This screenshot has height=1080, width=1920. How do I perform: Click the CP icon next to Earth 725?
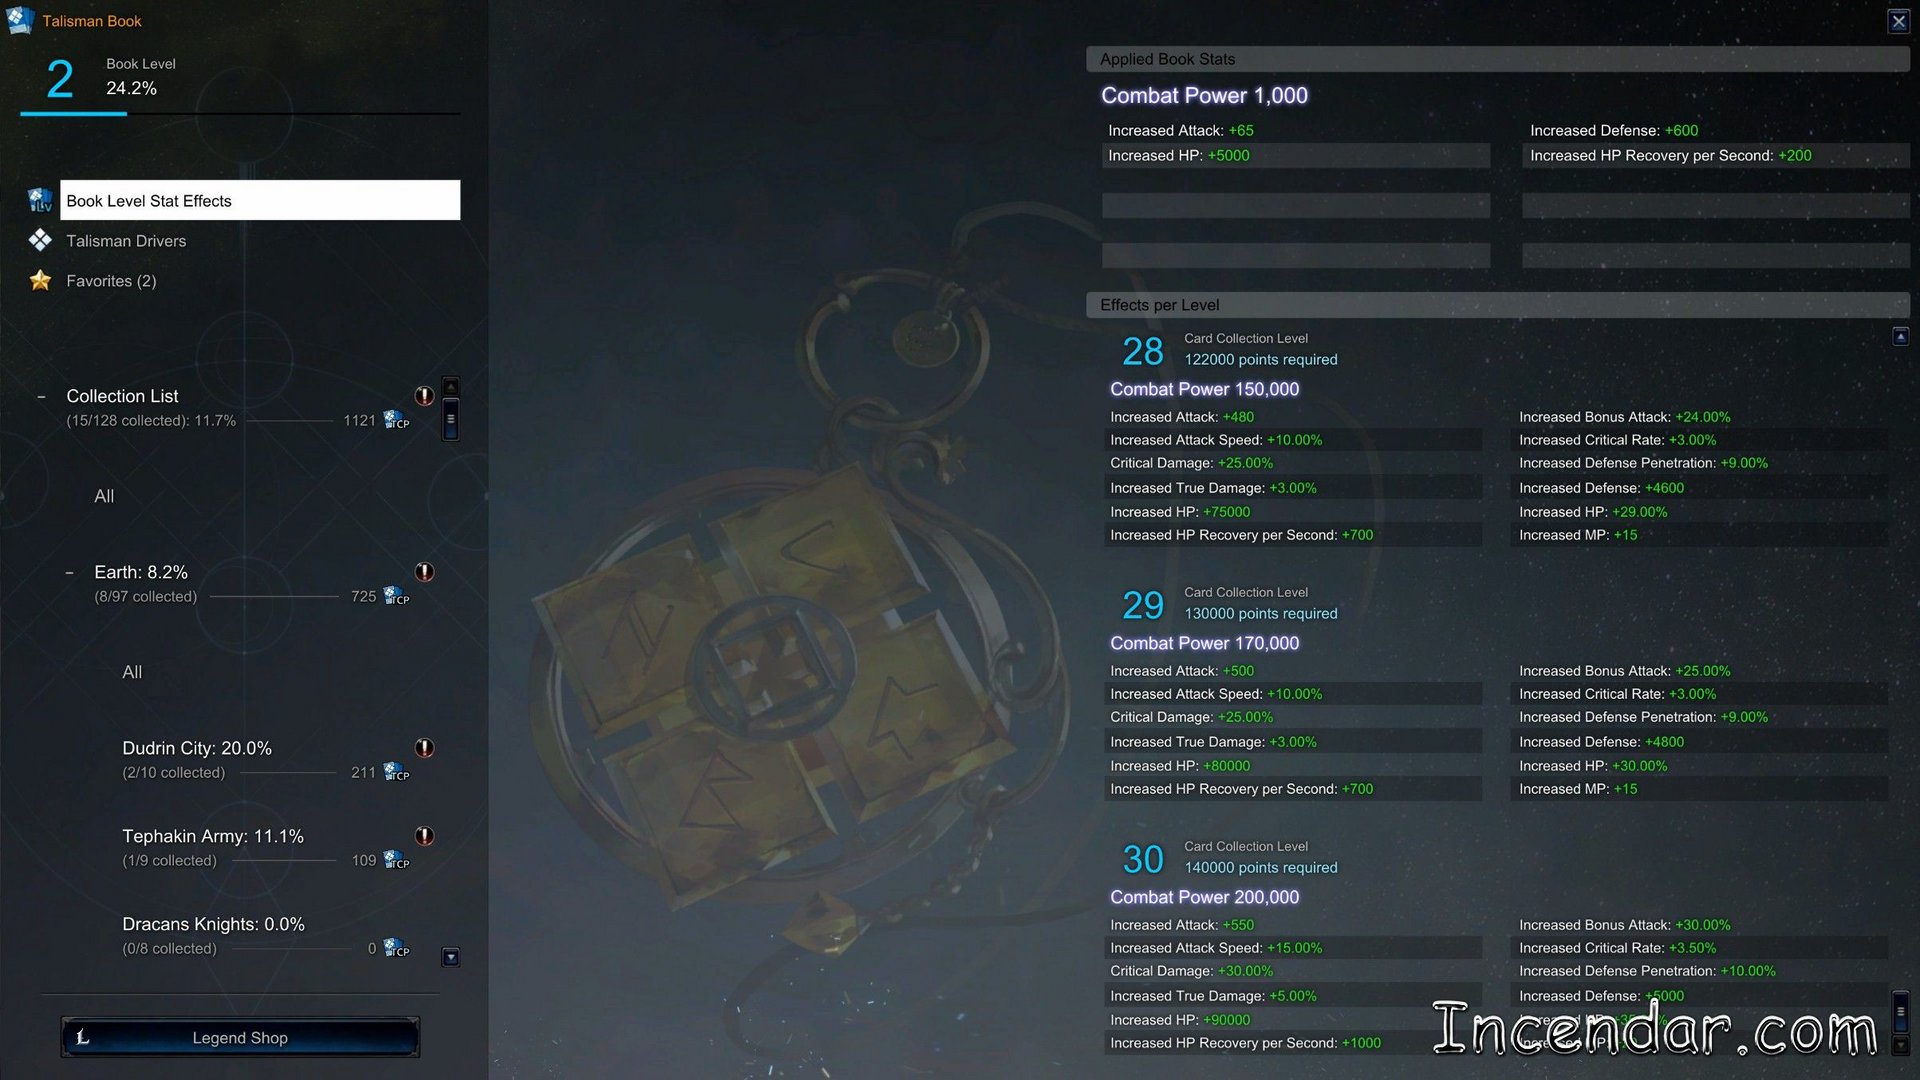(x=397, y=595)
